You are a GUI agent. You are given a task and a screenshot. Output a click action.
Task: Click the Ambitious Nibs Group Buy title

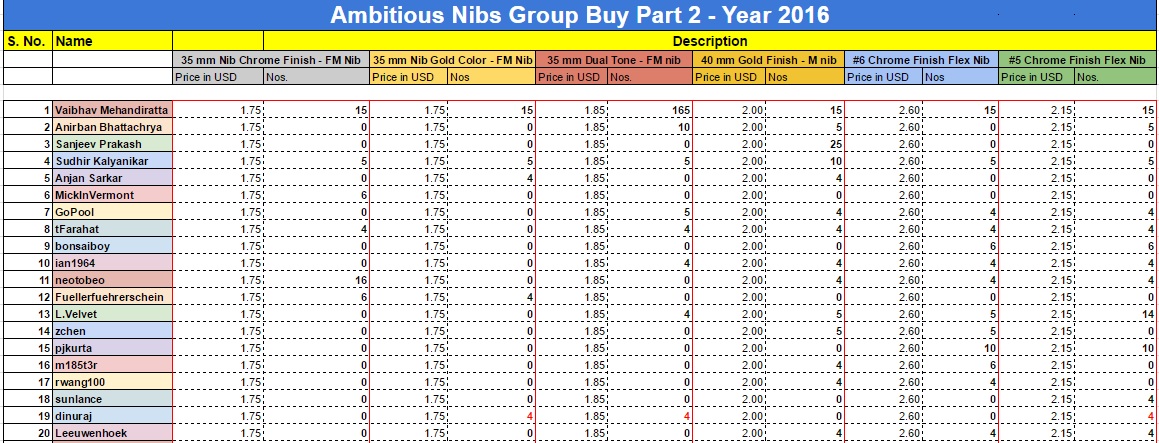coord(579,16)
